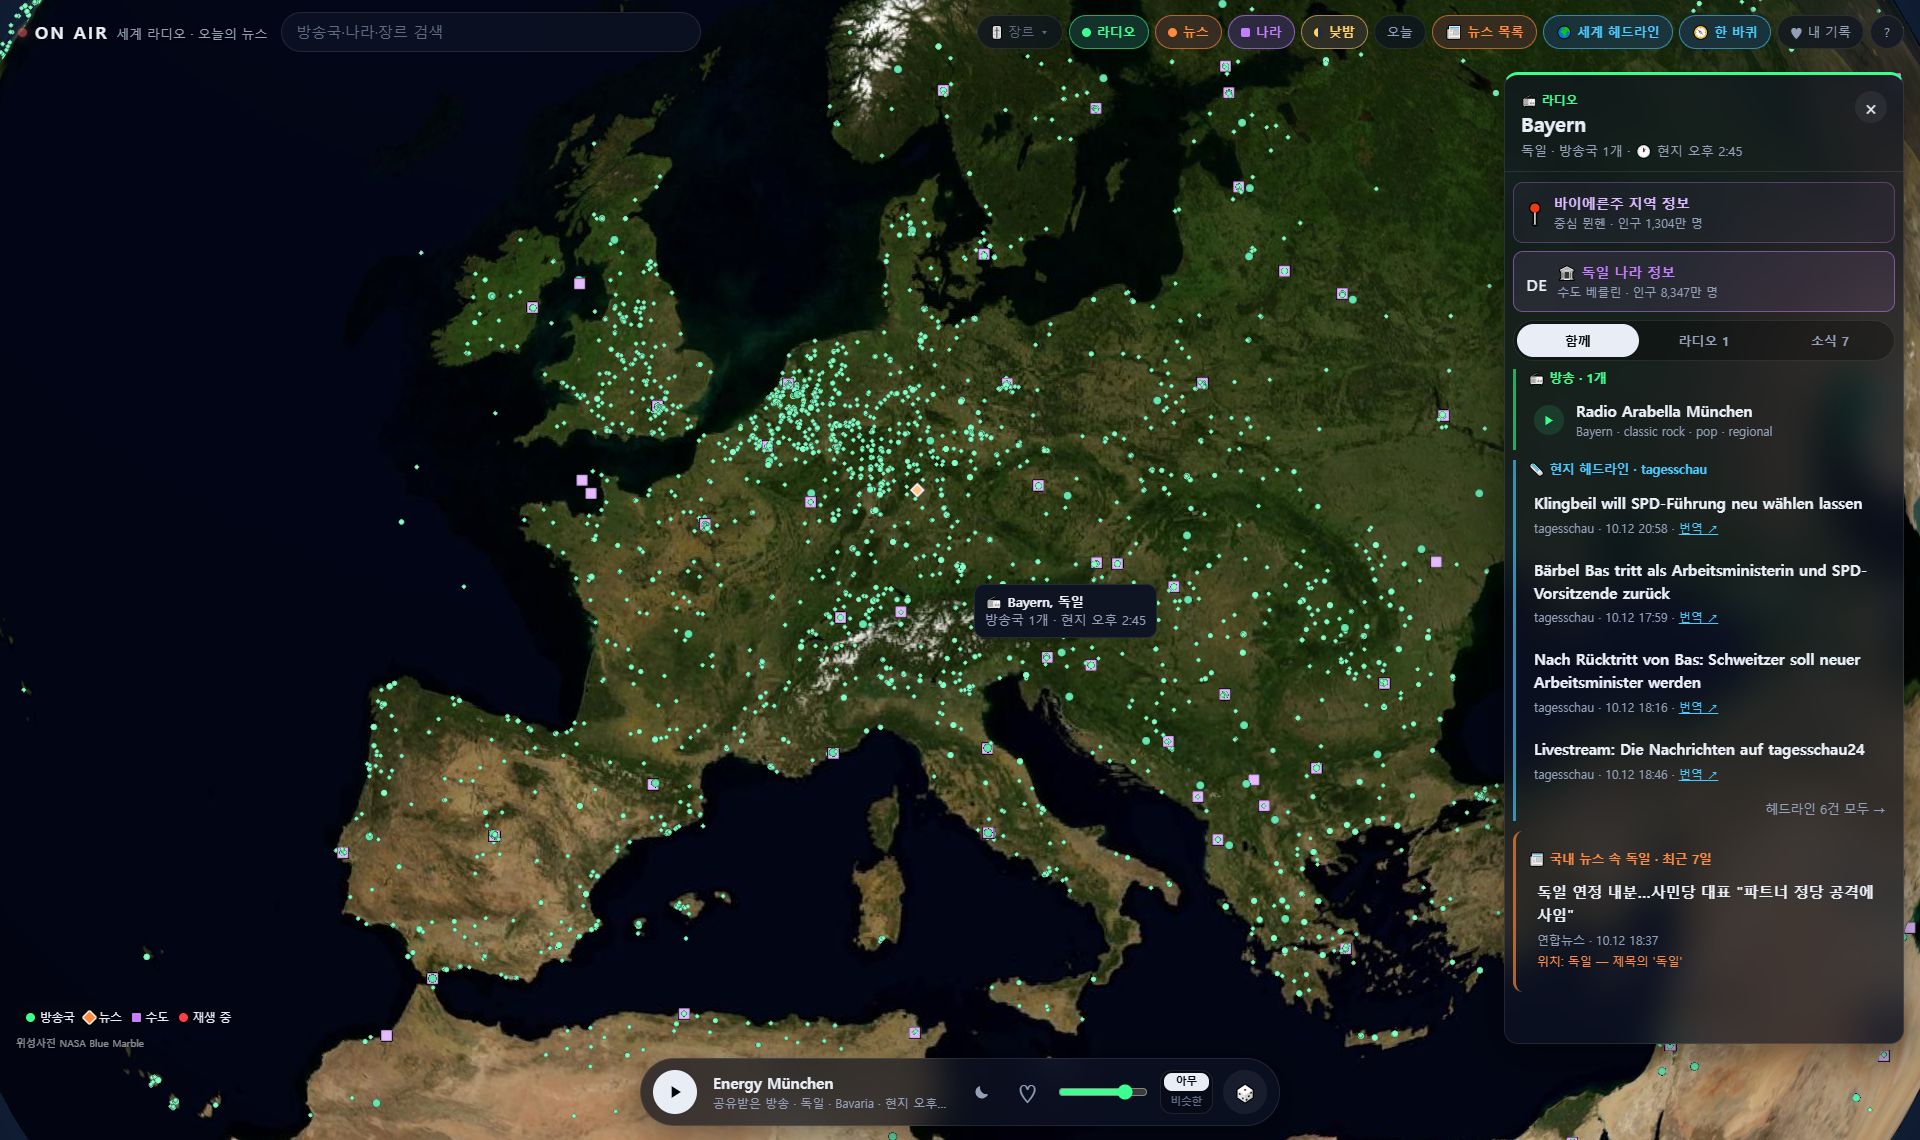The image size is (1920, 1140).
Task: Play Radio Arabella München
Action: pyautogui.click(x=1548, y=420)
